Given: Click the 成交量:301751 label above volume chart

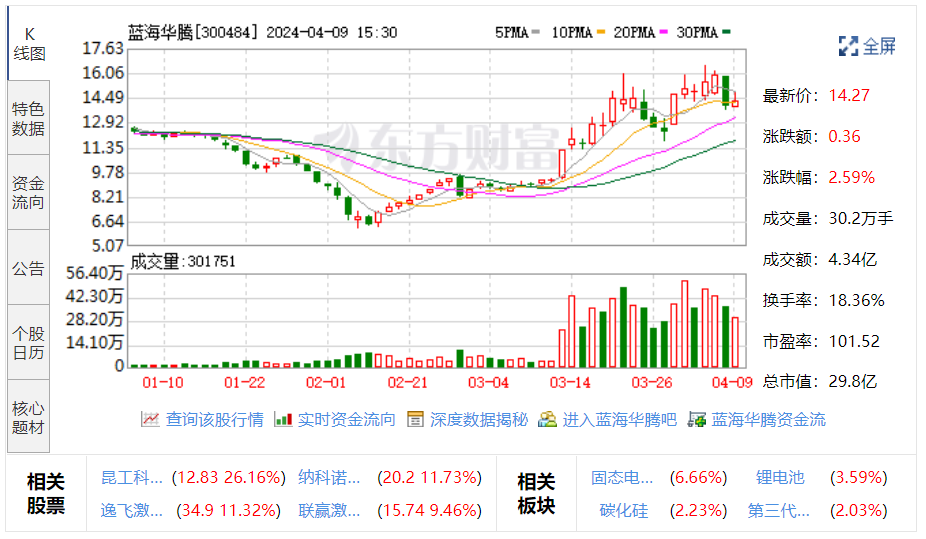Looking at the screenshot, I should coord(182,262).
